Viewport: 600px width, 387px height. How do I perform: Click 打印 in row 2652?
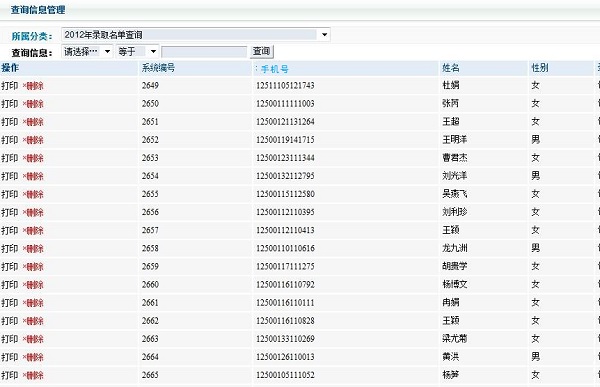tap(10, 140)
